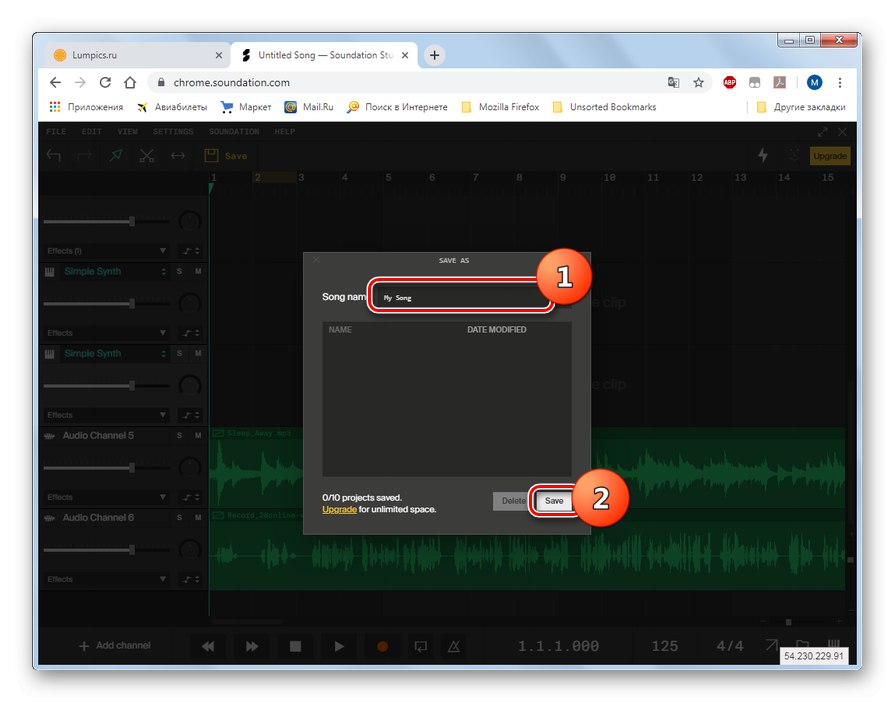Select the scissors cut tool
The height and width of the screenshot is (703, 895).
coord(147,155)
